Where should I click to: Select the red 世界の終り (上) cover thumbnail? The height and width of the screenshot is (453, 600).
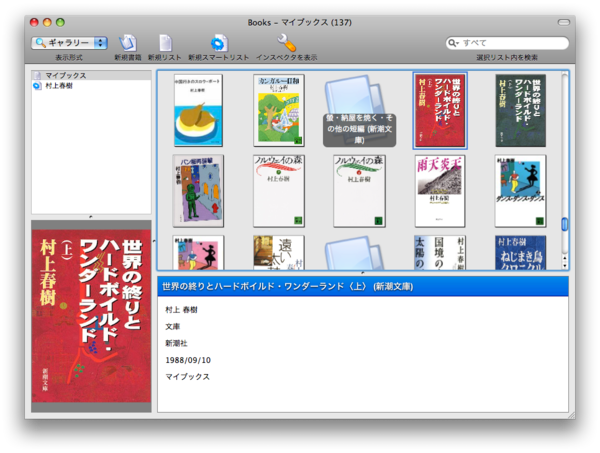coord(440,111)
